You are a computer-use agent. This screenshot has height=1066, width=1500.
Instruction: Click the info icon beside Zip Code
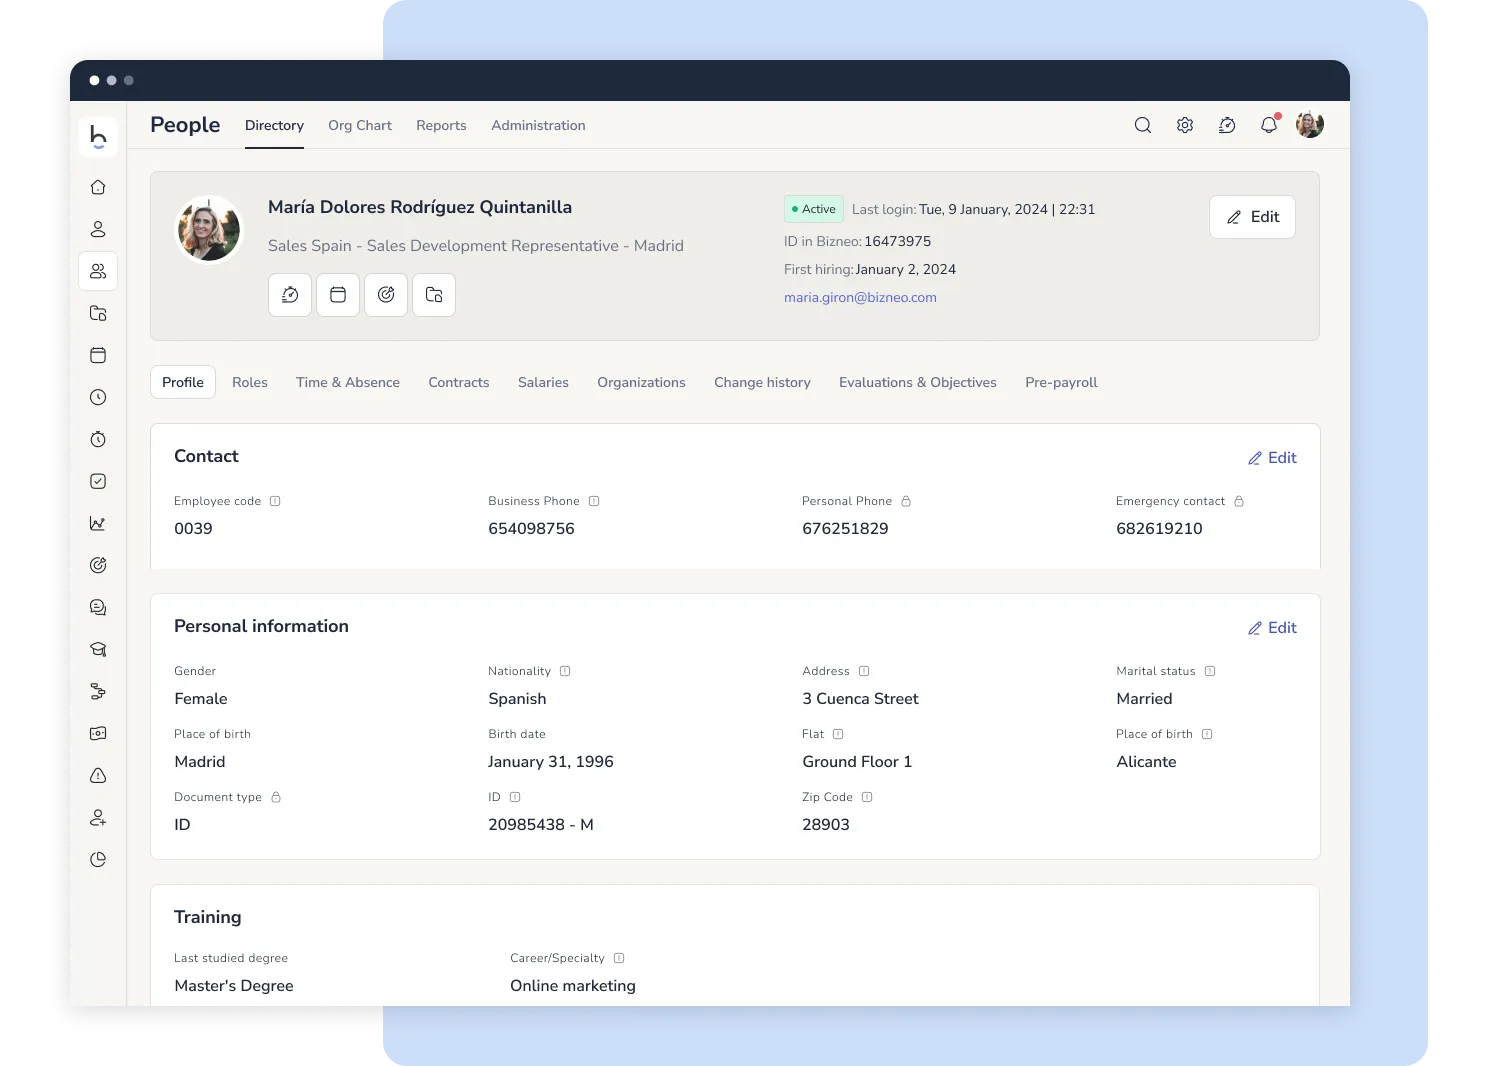867,797
